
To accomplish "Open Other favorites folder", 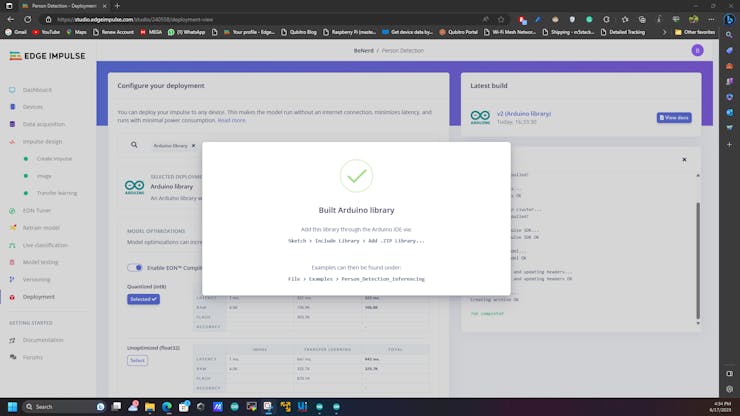I will pos(695,32).
